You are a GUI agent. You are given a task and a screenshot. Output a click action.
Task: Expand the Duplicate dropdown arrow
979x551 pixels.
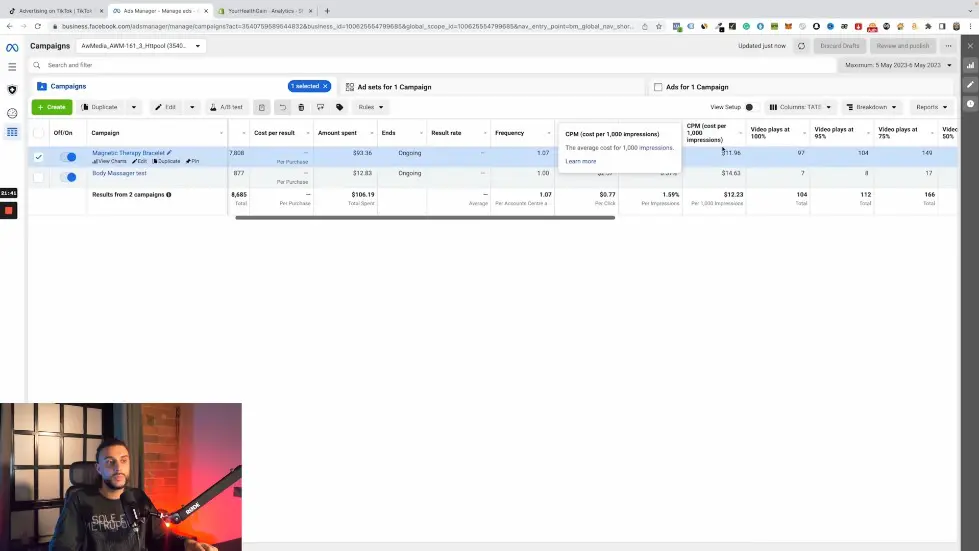134,107
